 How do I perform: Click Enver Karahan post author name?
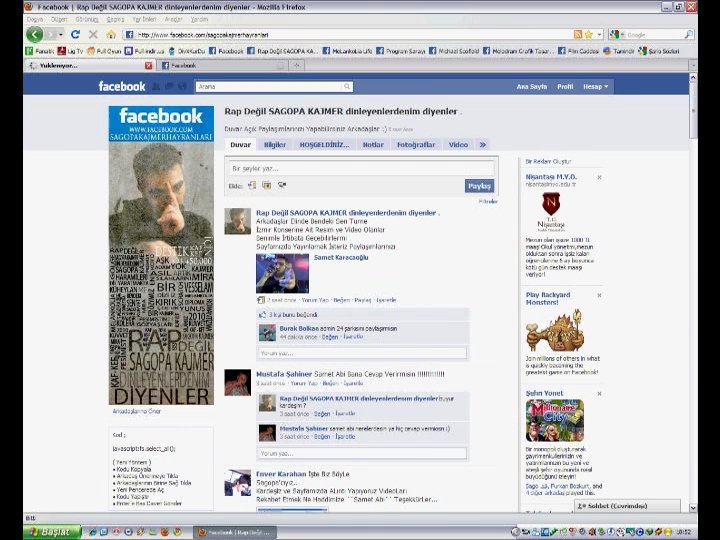click(x=281, y=474)
